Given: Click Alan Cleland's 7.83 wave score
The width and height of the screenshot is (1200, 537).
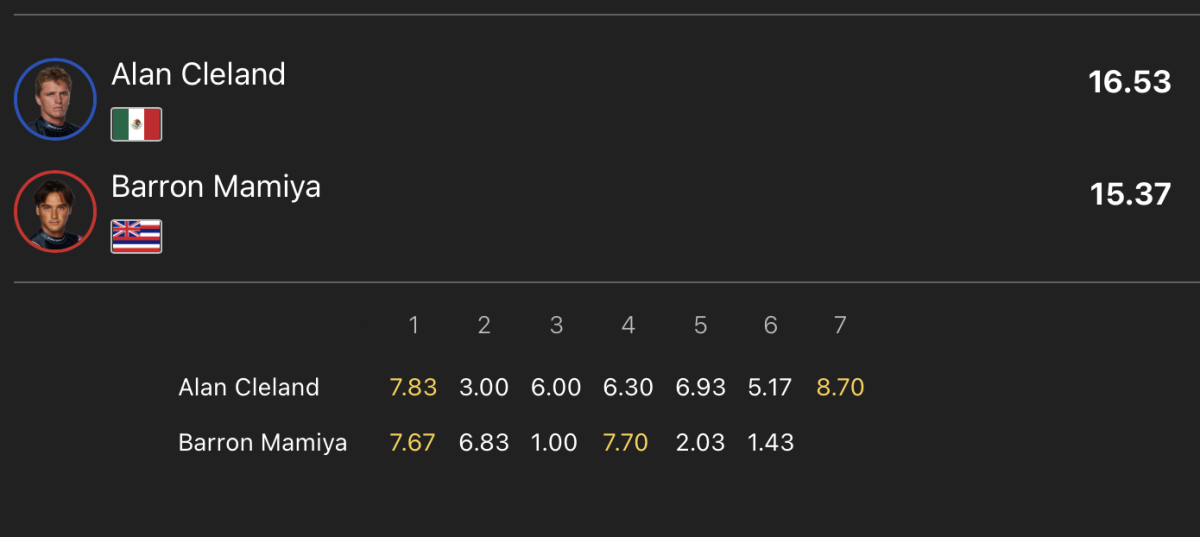Looking at the screenshot, I should click(x=413, y=387).
